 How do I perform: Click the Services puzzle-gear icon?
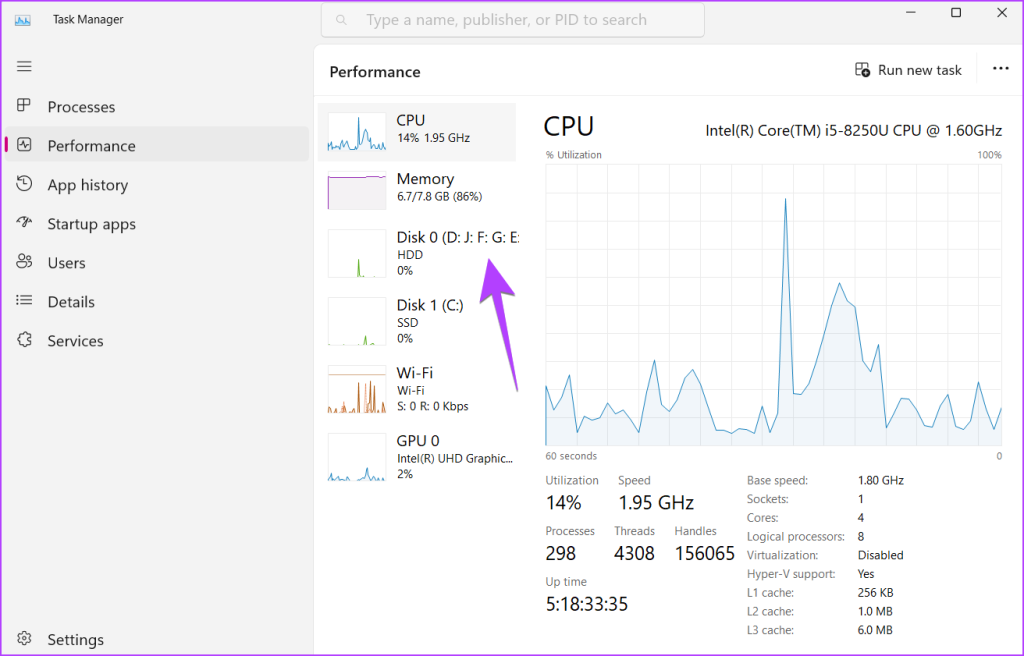[25, 341]
